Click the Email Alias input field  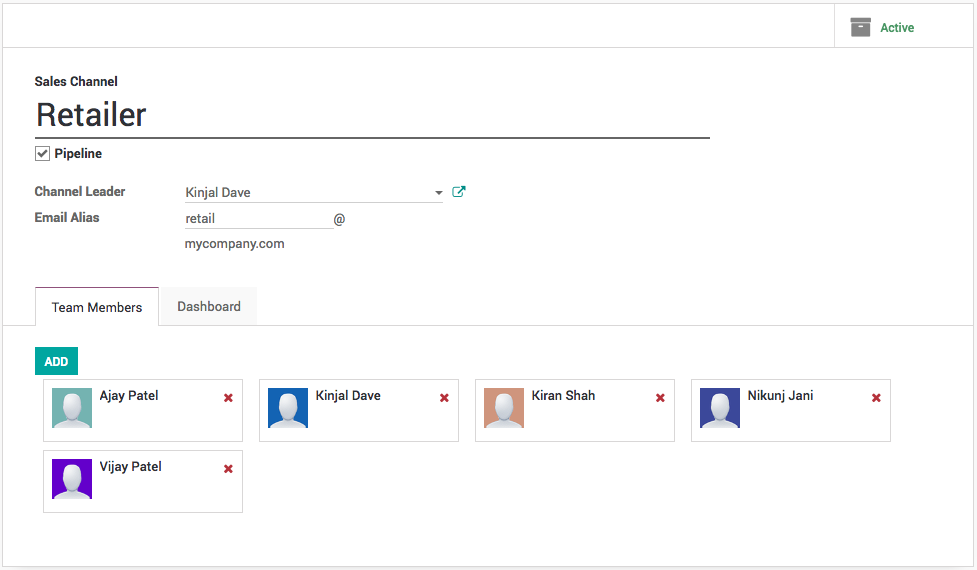coord(258,218)
